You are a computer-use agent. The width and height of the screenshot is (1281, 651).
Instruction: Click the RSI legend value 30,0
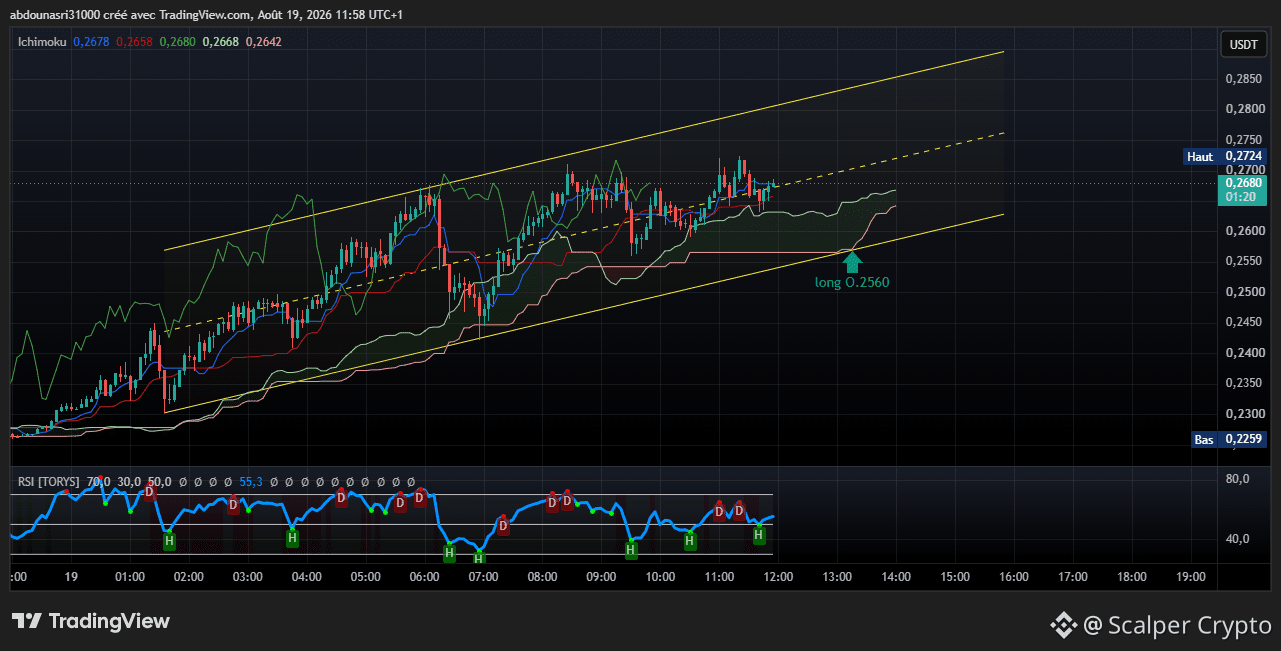pos(129,482)
